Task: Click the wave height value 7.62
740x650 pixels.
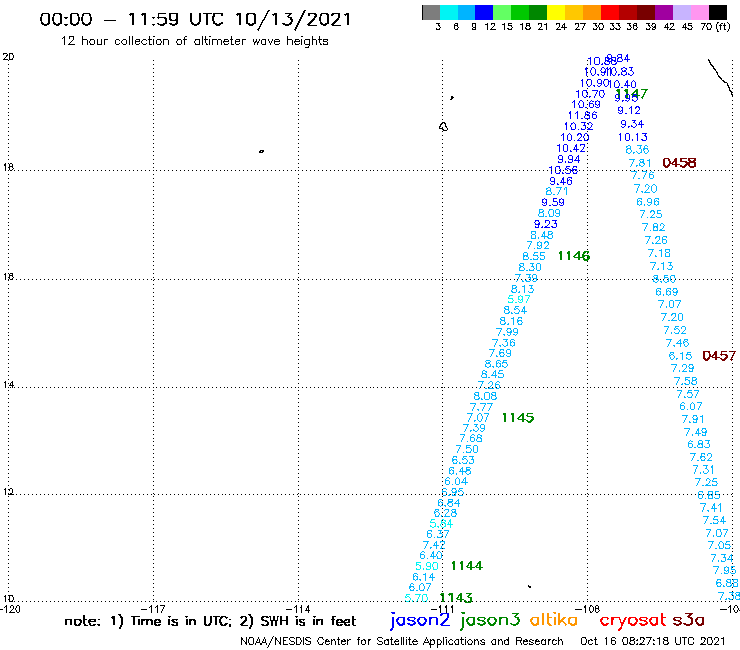Action: point(701,457)
